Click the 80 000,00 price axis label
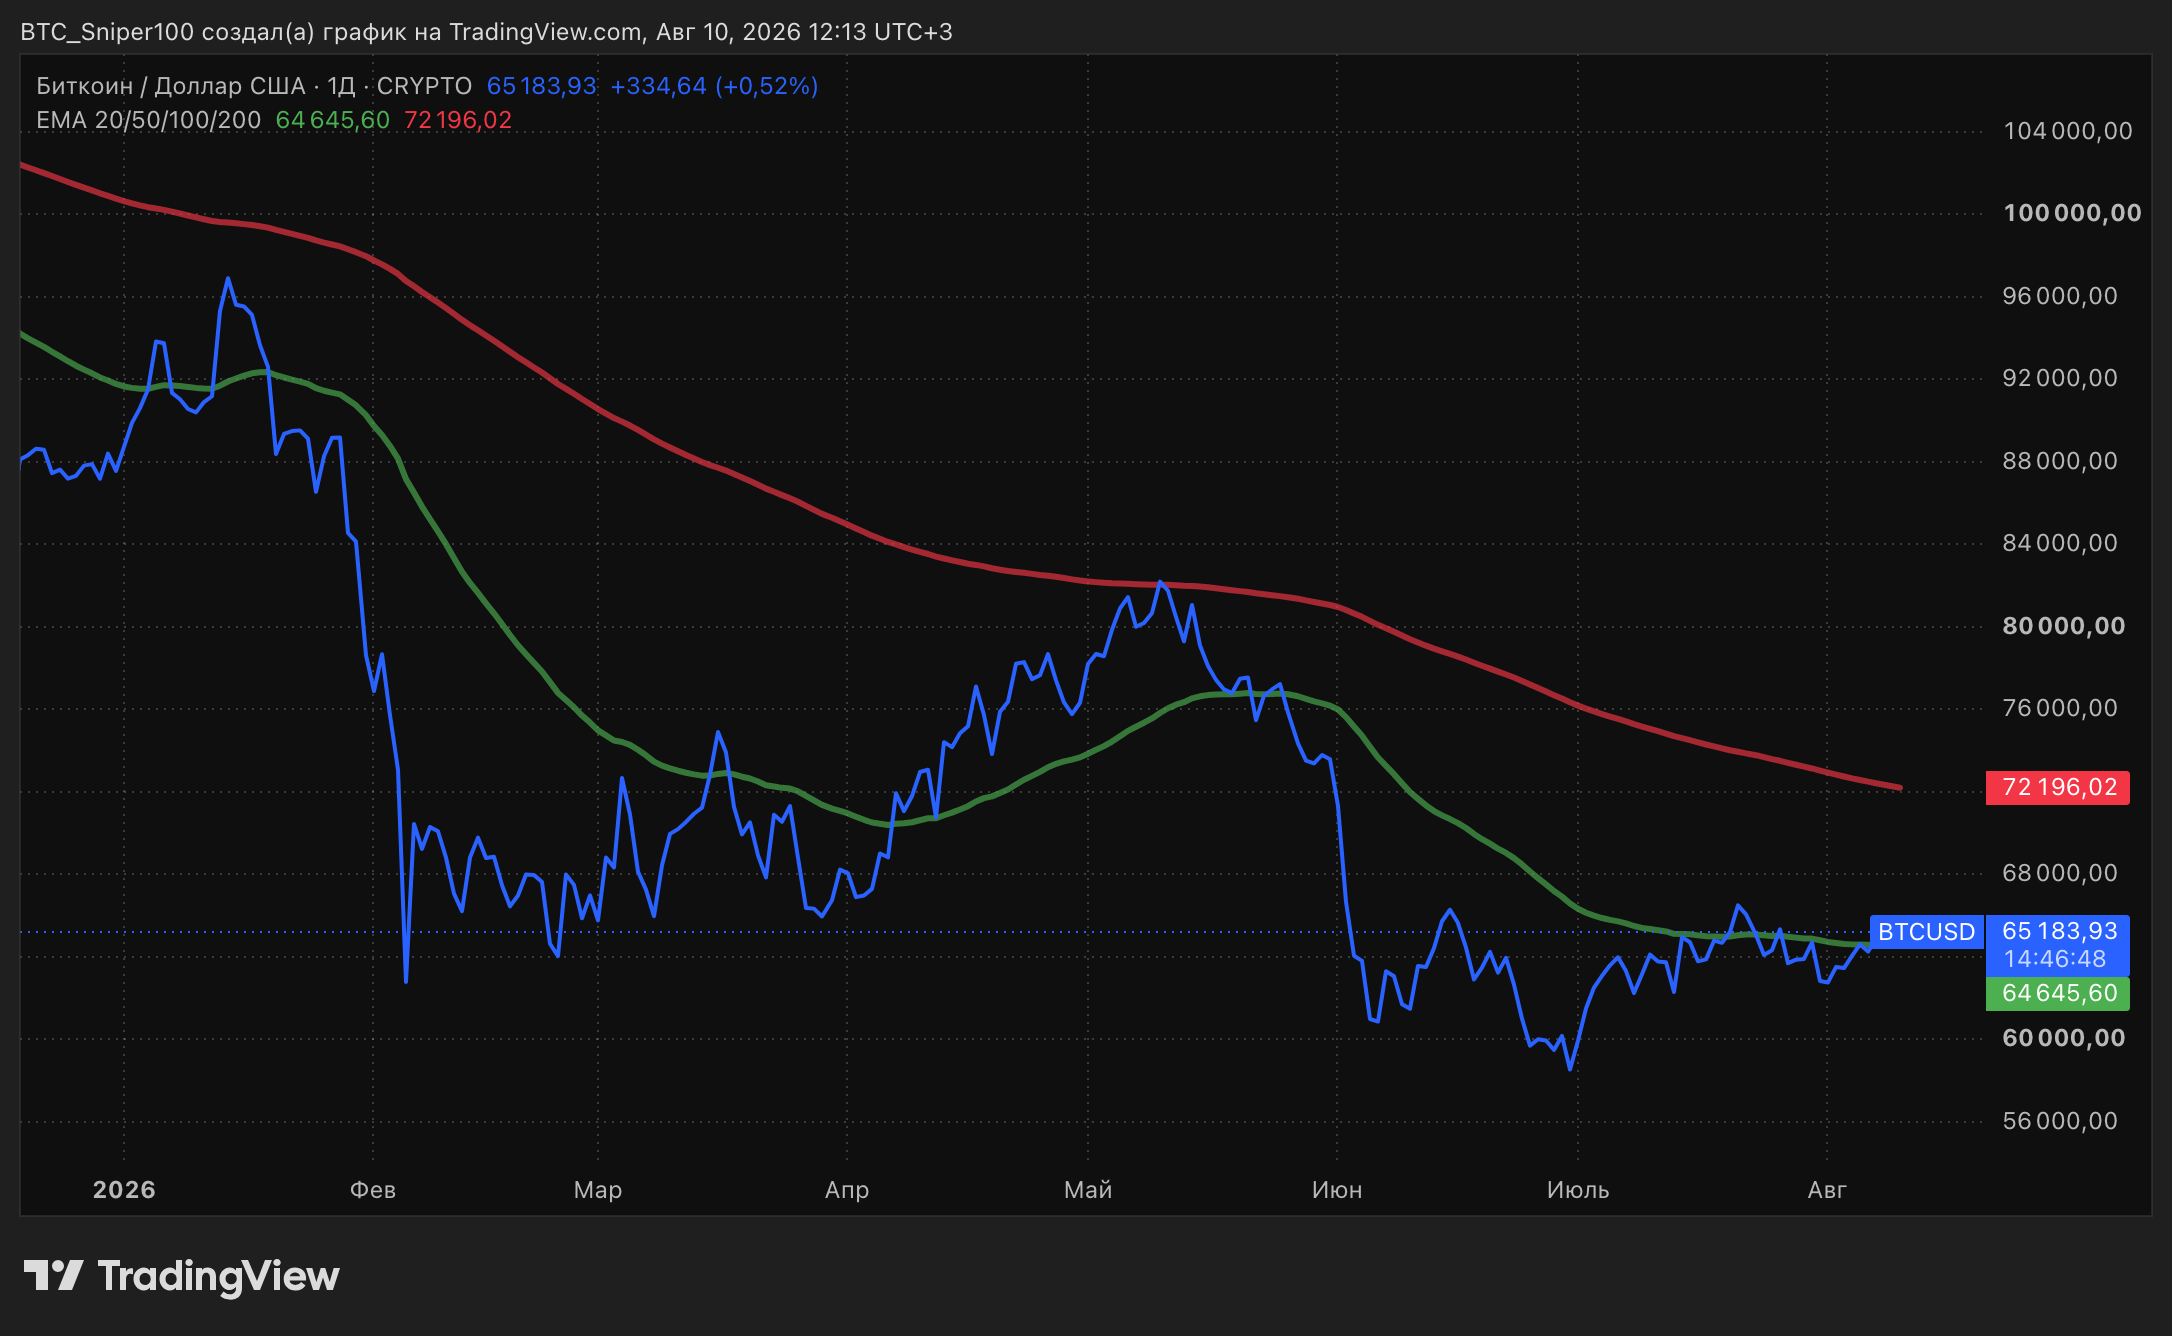The height and width of the screenshot is (1336, 2172). [2063, 626]
